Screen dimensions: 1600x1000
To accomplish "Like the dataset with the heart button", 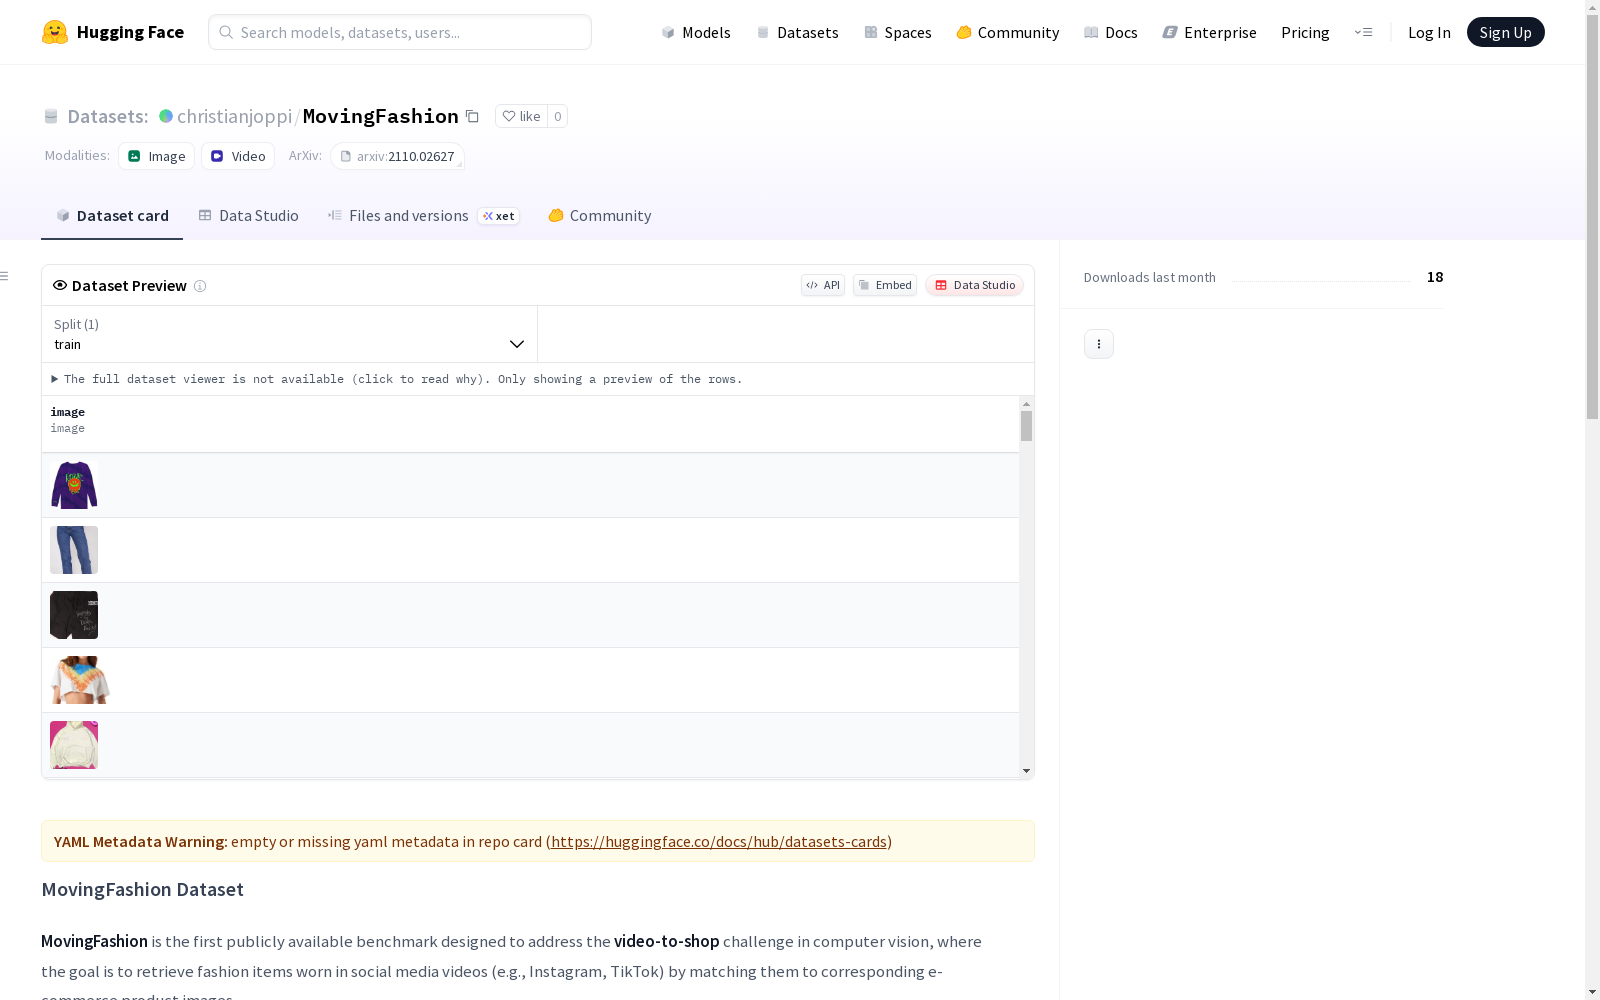I will pos(521,116).
